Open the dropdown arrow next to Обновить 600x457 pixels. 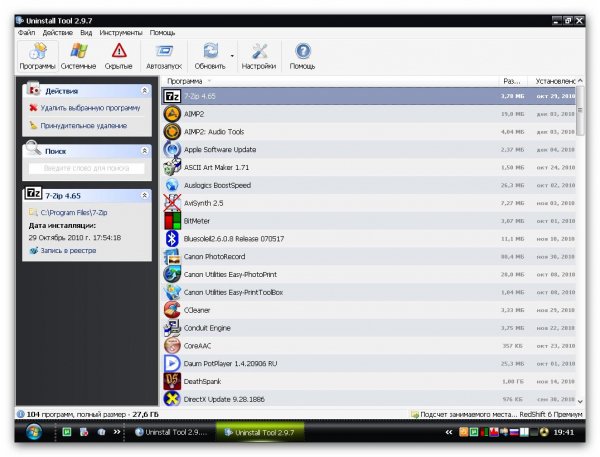pos(232,56)
